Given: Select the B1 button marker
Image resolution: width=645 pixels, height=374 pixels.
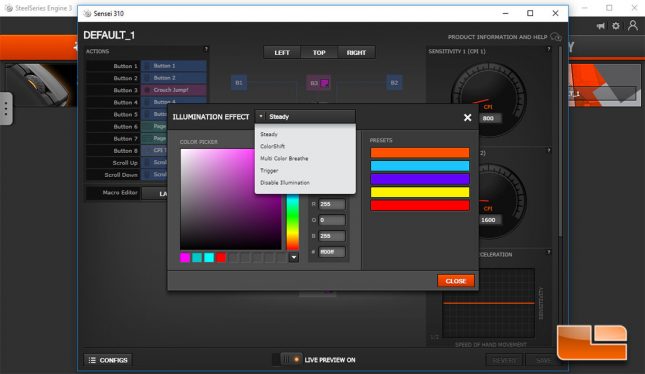Looking at the screenshot, I should coord(239,83).
